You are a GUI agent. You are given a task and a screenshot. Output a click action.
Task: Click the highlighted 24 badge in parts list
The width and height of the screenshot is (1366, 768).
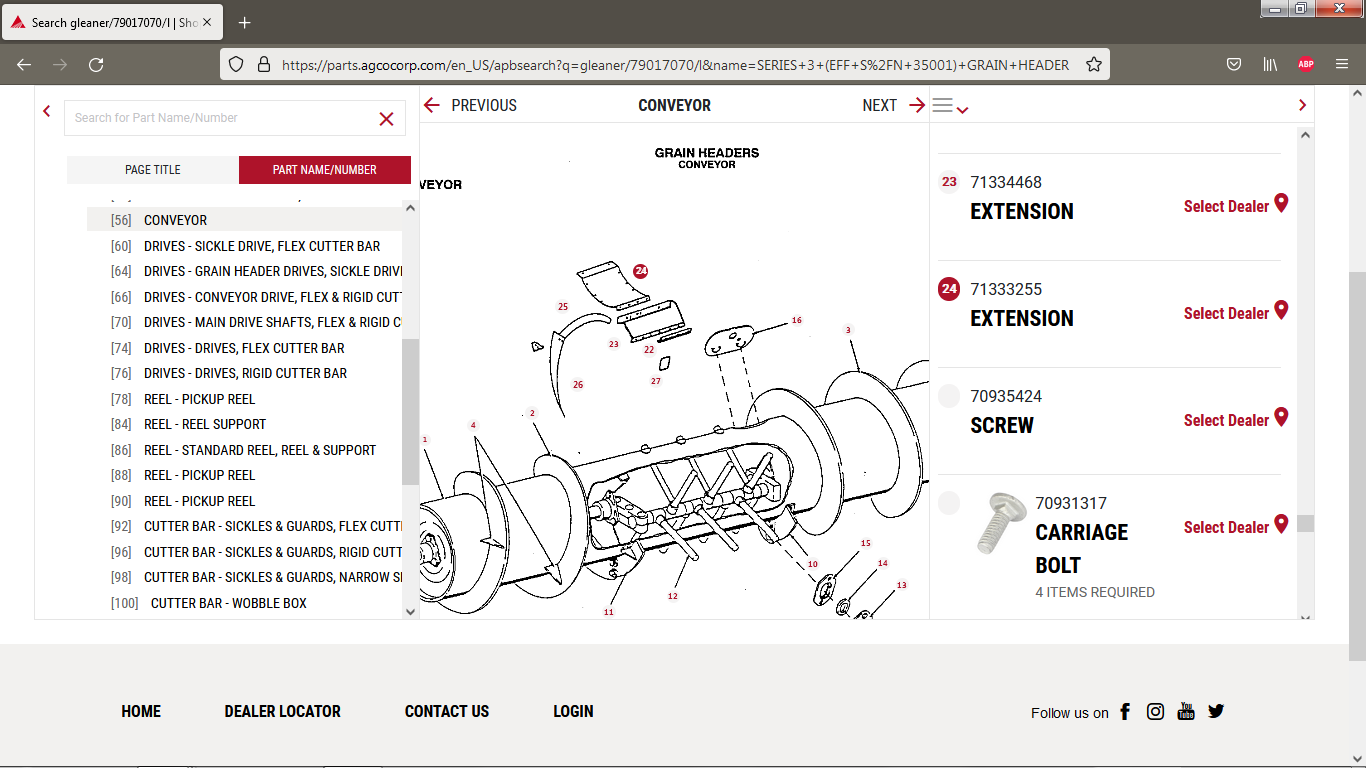tap(949, 289)
